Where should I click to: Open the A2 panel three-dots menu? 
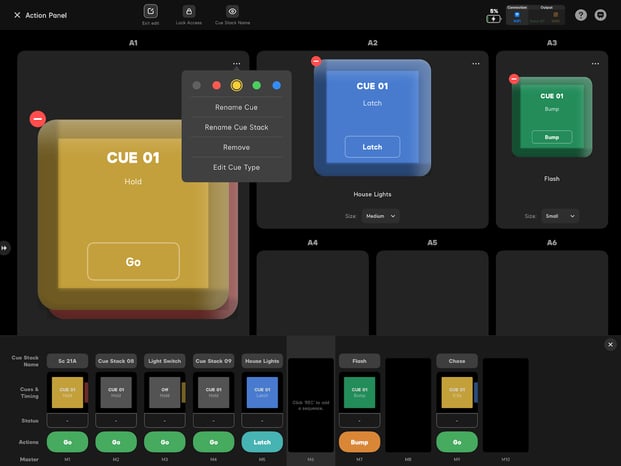coord(476,63)
